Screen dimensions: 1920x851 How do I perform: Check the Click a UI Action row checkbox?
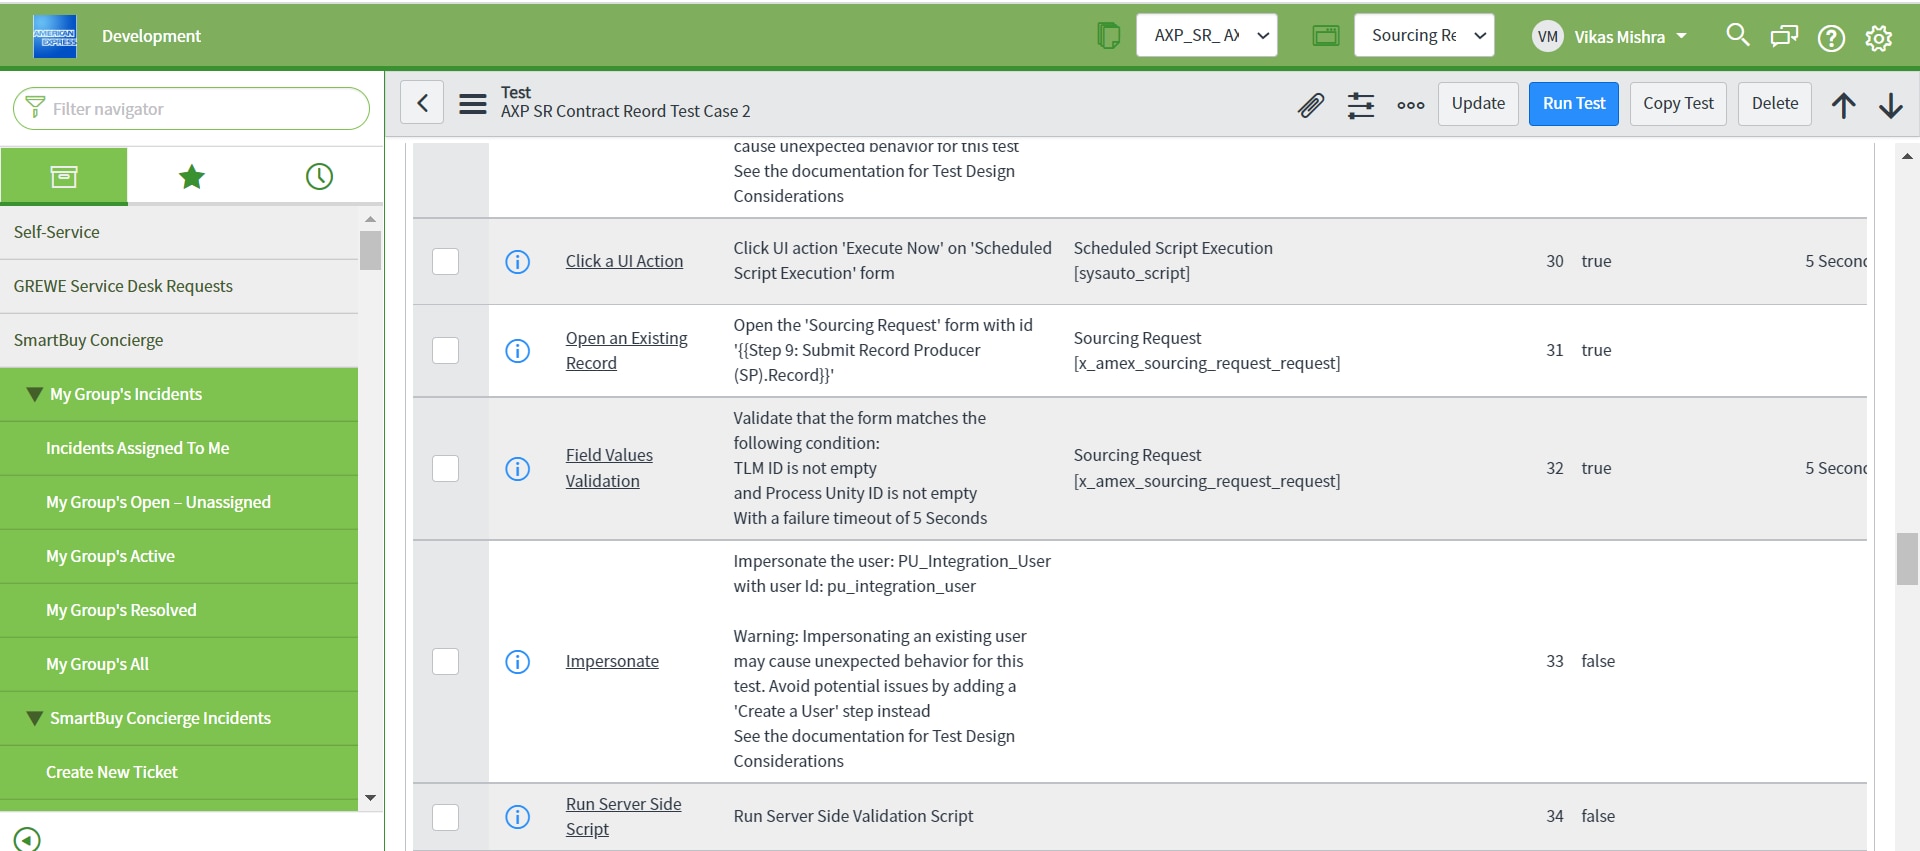point(445,262)
